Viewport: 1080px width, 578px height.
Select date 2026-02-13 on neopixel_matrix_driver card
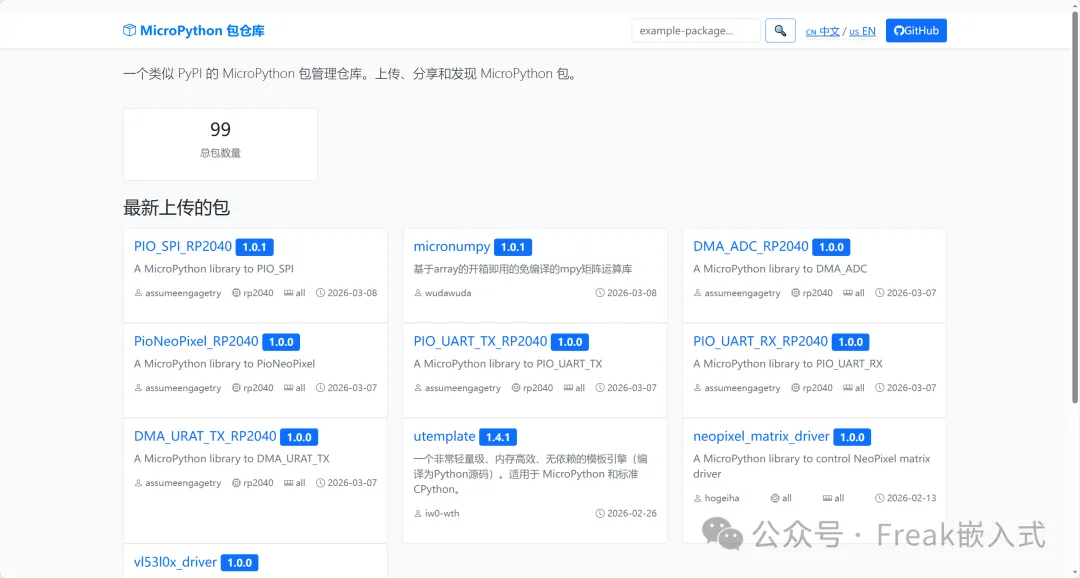click(x=911, y=498)
